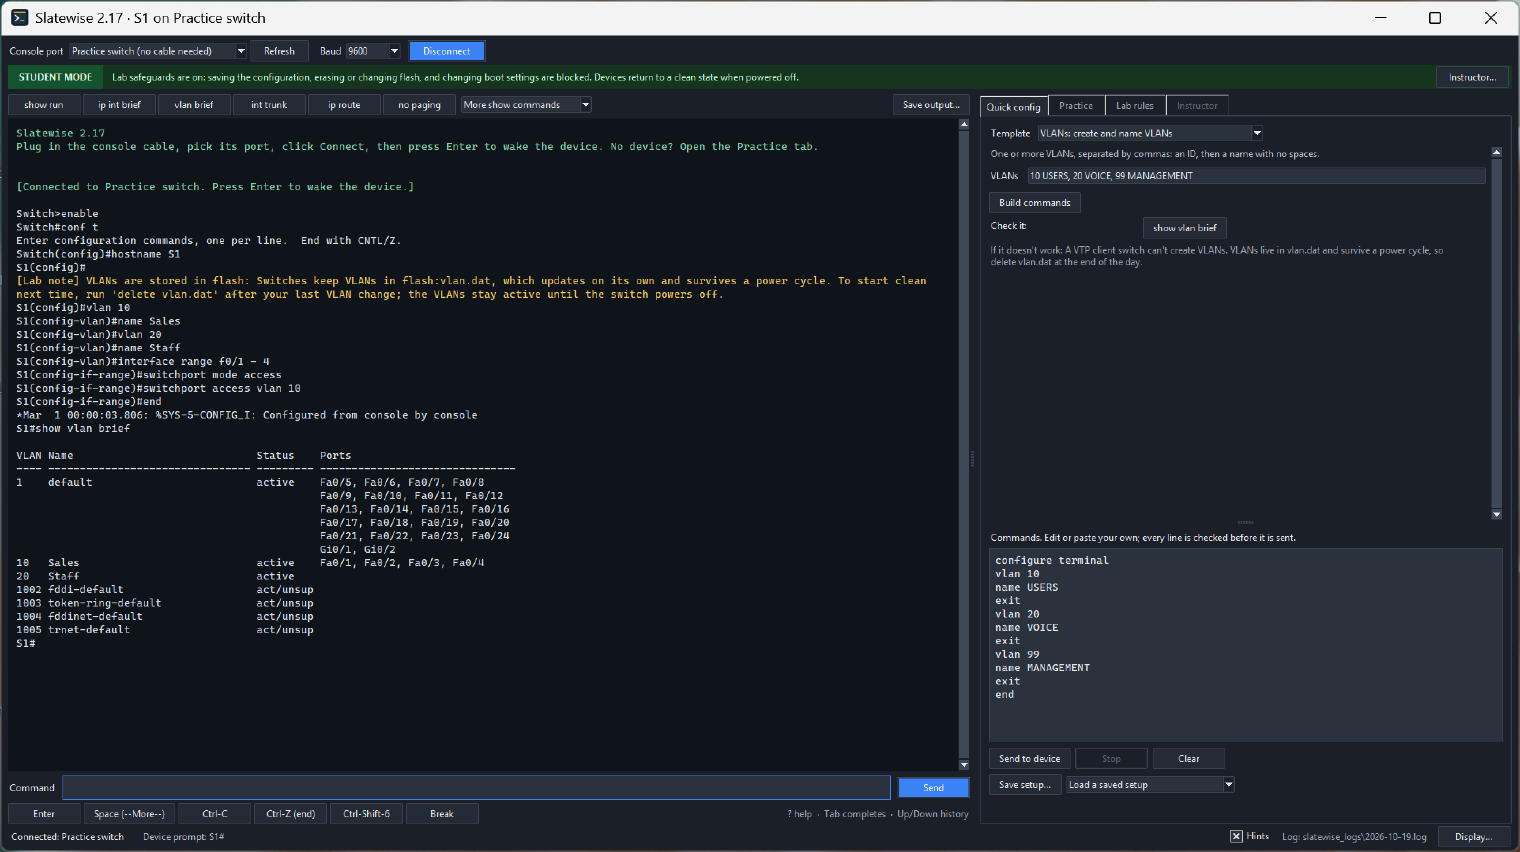The height and width of the screenshot is (852, 1520).
Task: Click the Quick config panel scroll-down arrow
Action: pos(1497,515)
